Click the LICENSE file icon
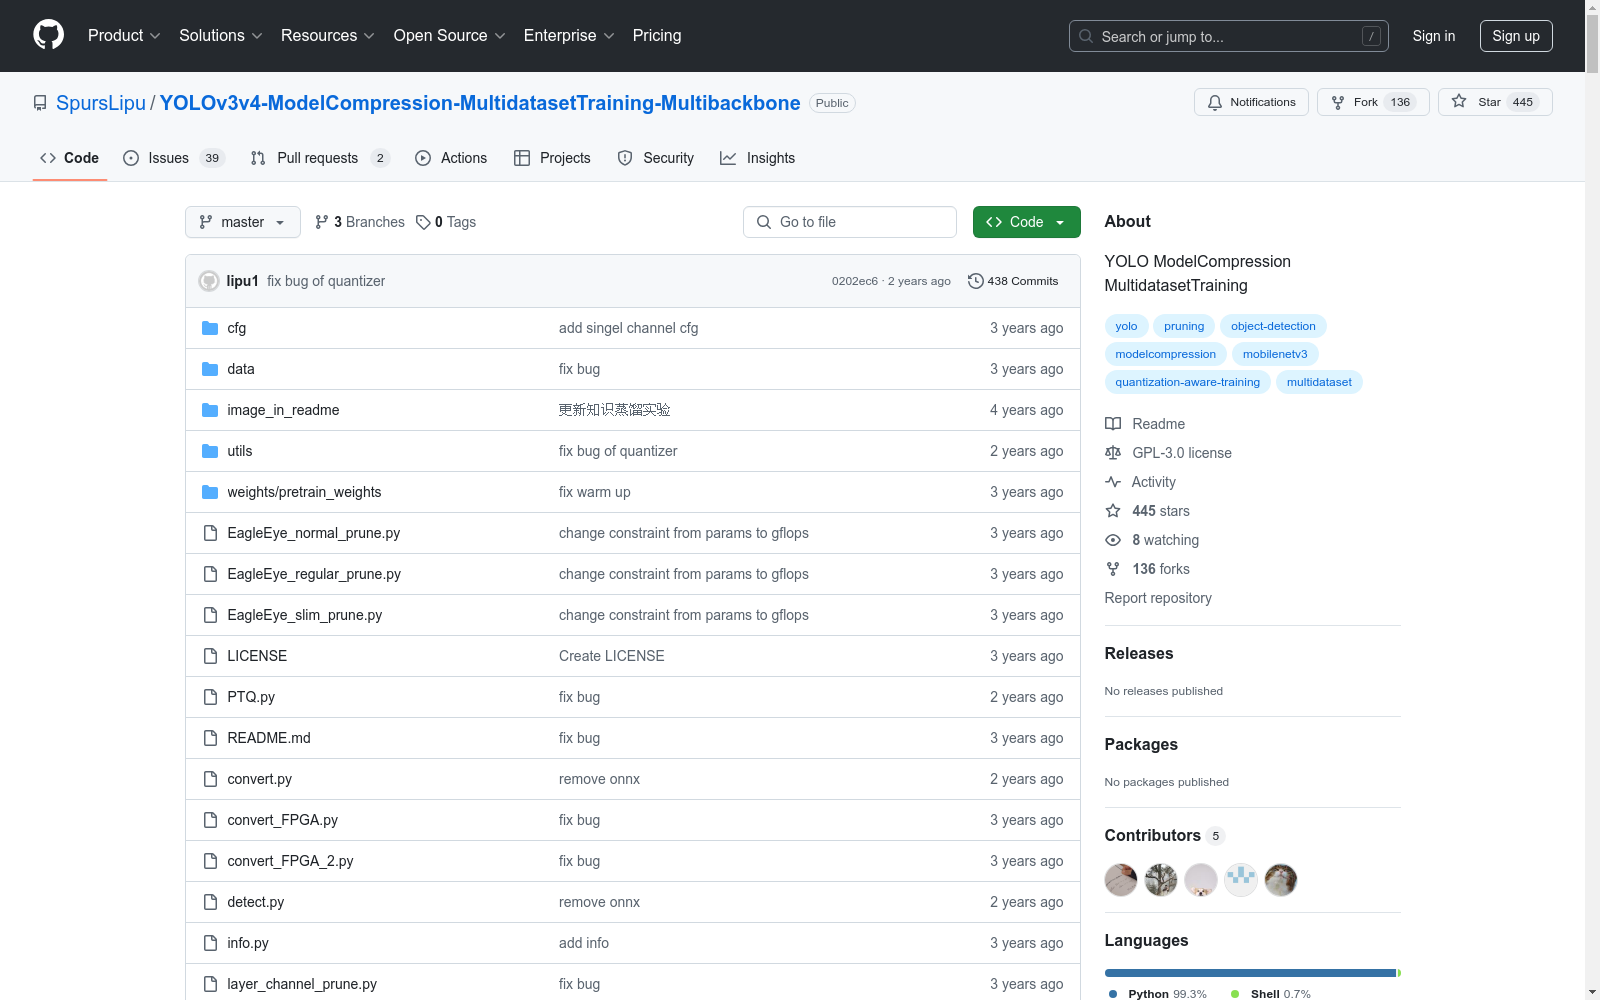Image resolution: width=1600 pixels, height=1000 pixels. pos(210,656)
